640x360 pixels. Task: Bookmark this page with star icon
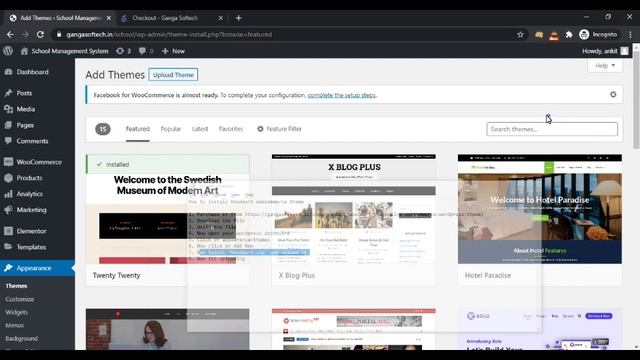(x=520, y=35)
